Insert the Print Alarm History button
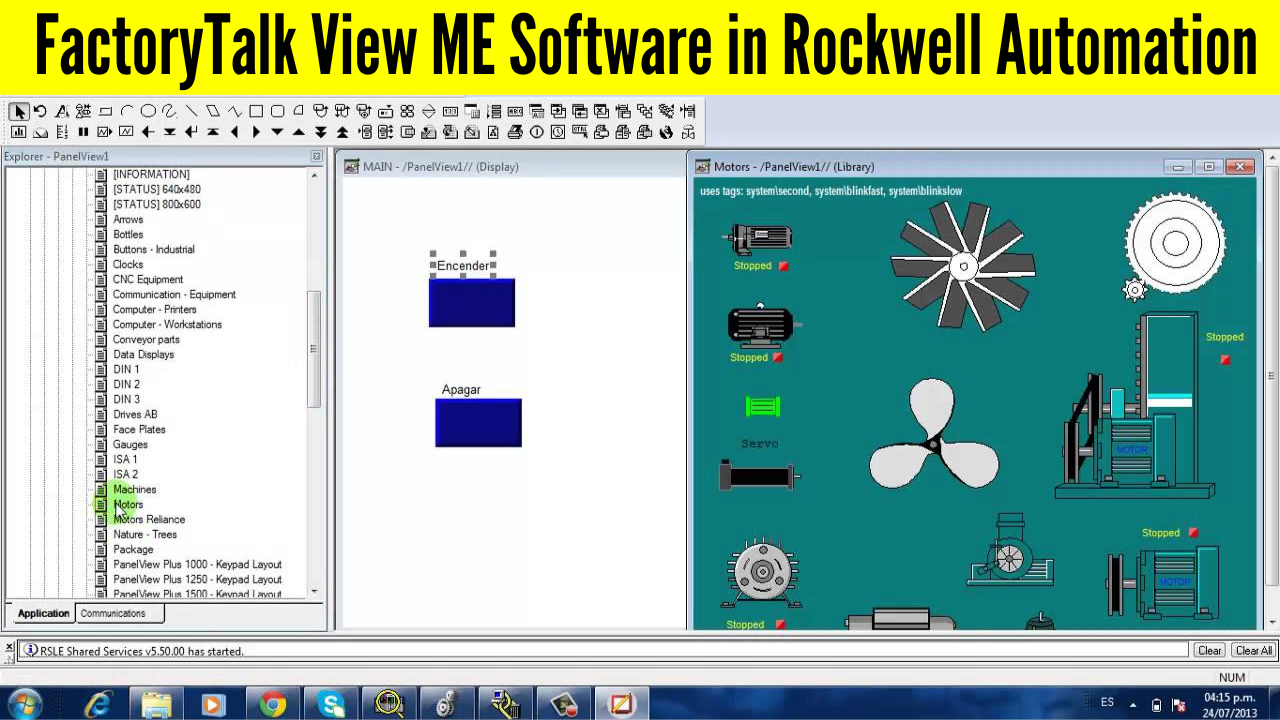 515,132
